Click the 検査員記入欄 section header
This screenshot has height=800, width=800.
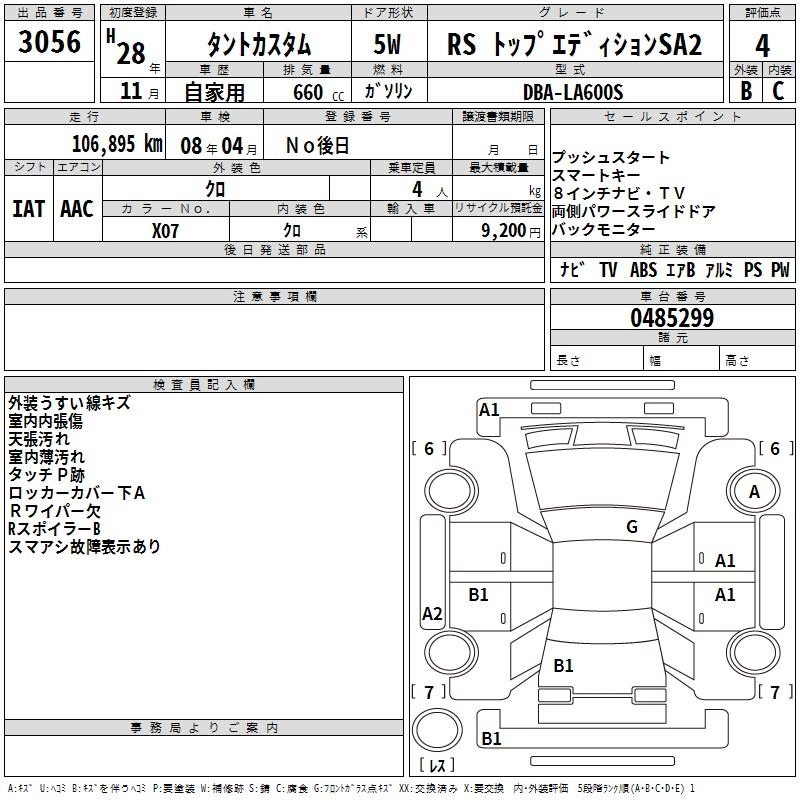tap(204, 385)
